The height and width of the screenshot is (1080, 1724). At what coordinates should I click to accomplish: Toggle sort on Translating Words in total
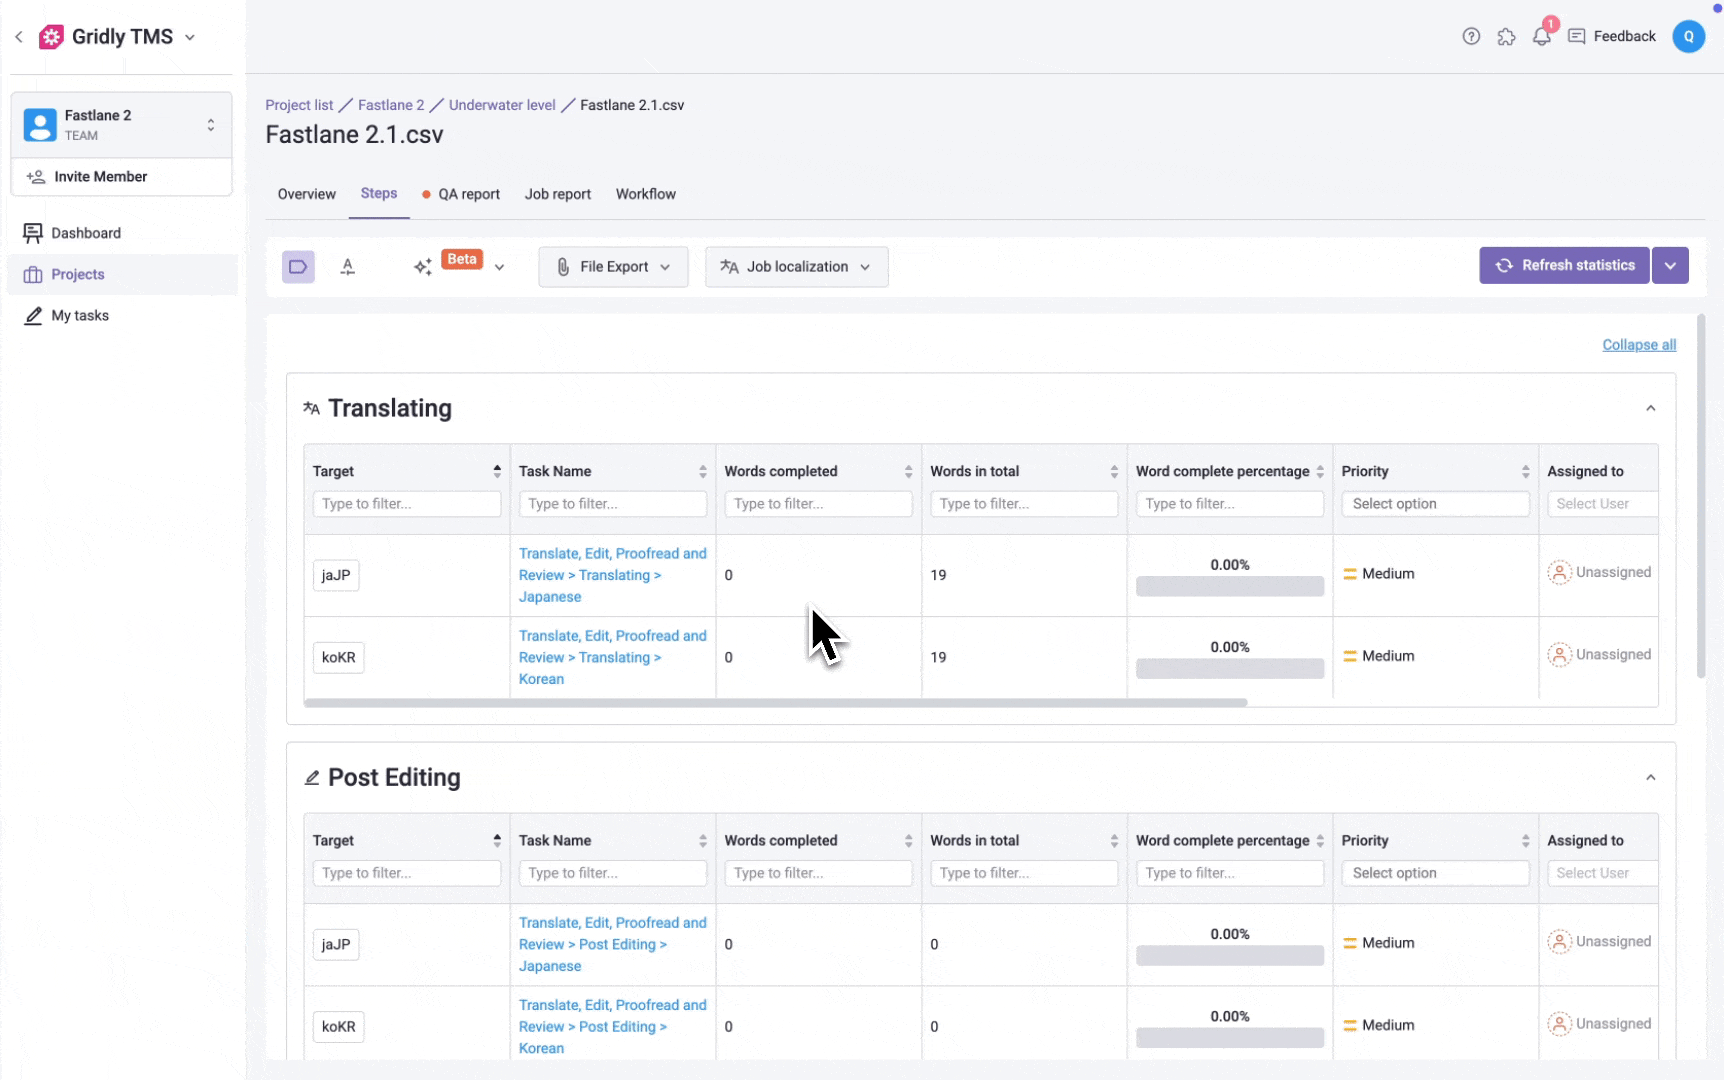point(1113,471)
